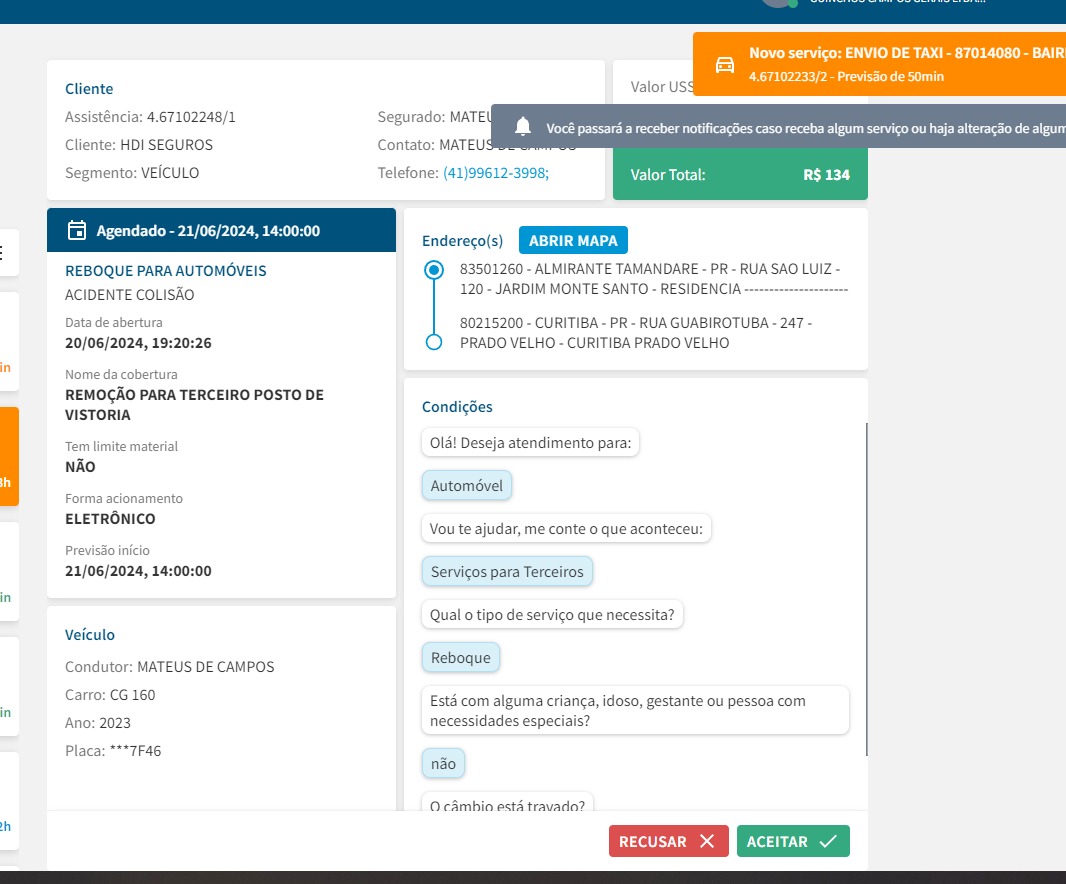This screenshot has height=884, width=1066.
Task: Click Assistência 4.67102248/1 text
Action: point(150,117)
